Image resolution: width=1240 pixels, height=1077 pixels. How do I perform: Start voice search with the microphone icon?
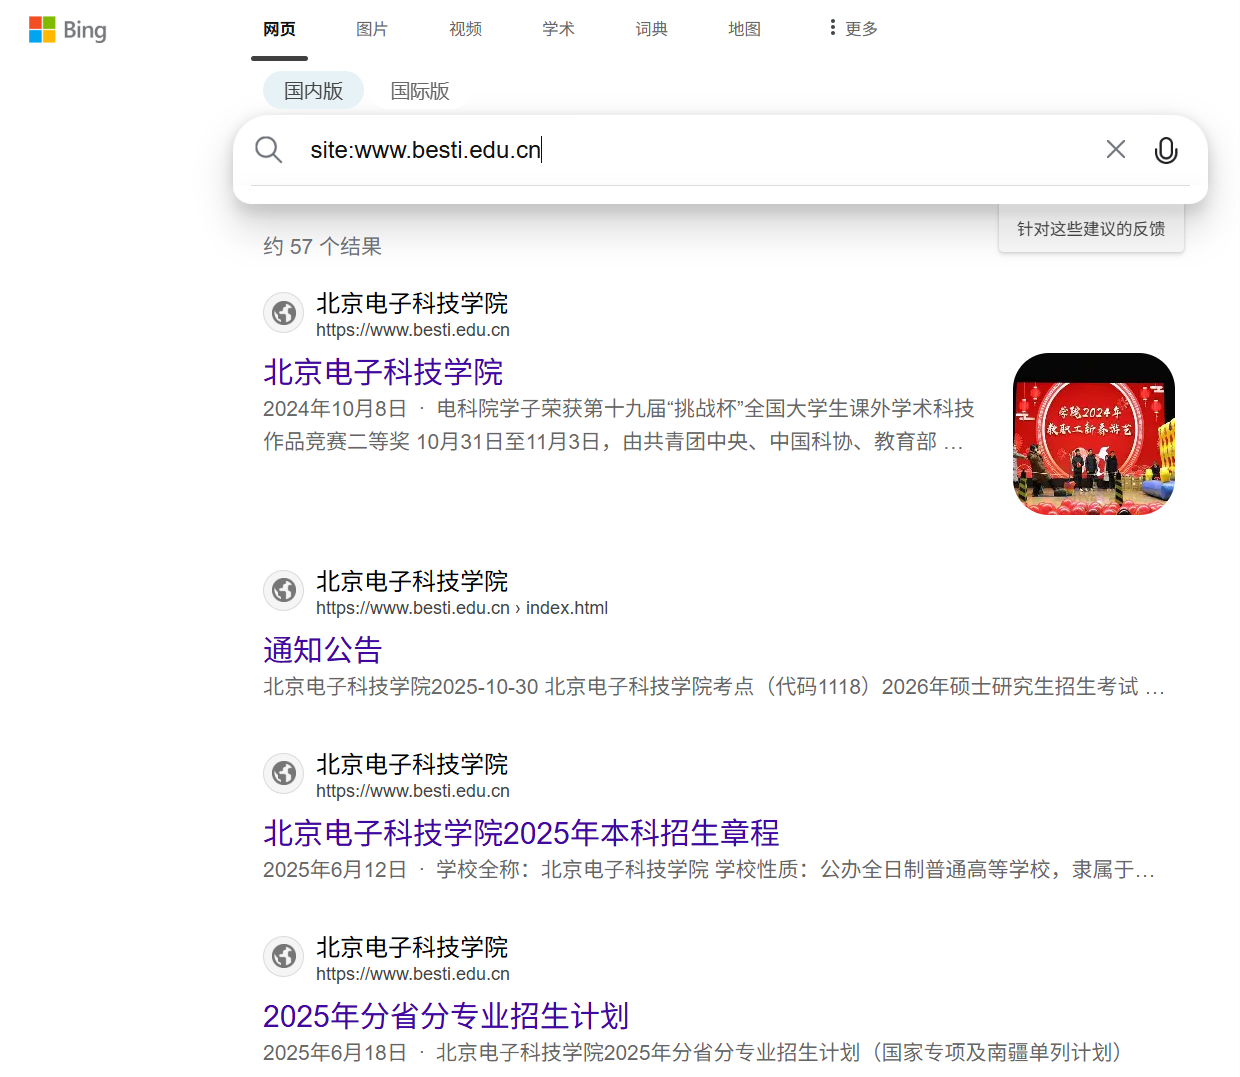point(1166,150)
